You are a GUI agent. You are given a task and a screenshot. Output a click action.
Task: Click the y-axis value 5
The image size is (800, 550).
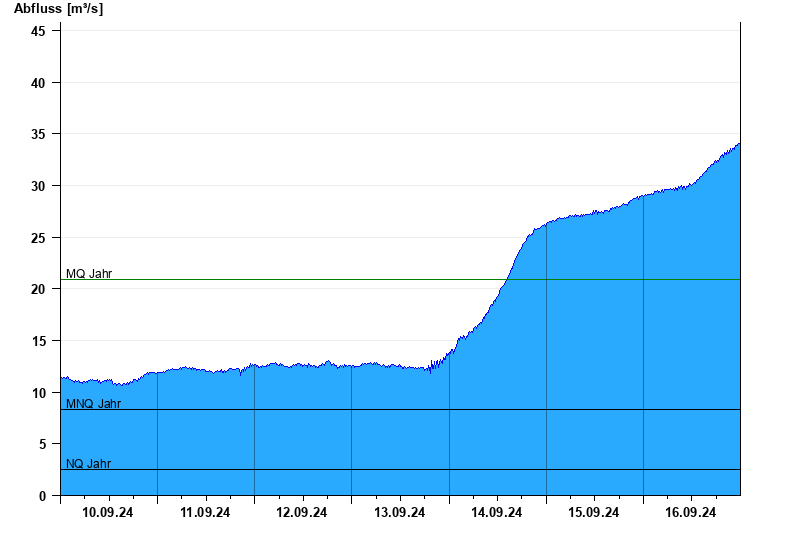click(42, 444)
